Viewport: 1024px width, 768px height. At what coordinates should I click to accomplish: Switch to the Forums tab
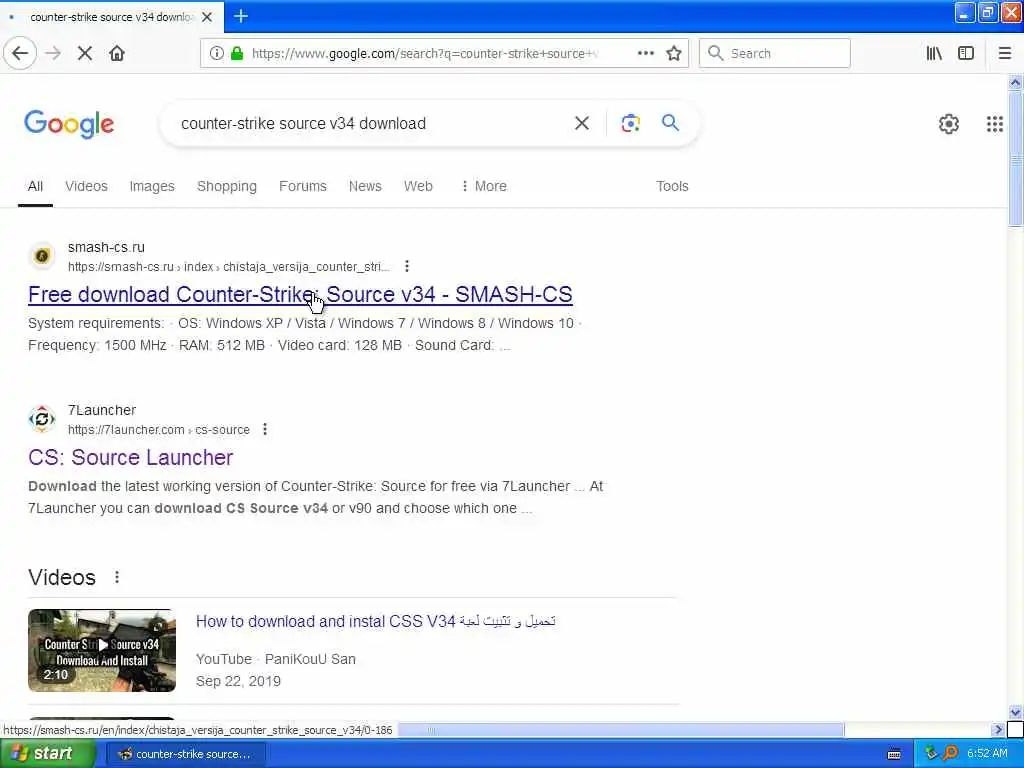(302, 186)
